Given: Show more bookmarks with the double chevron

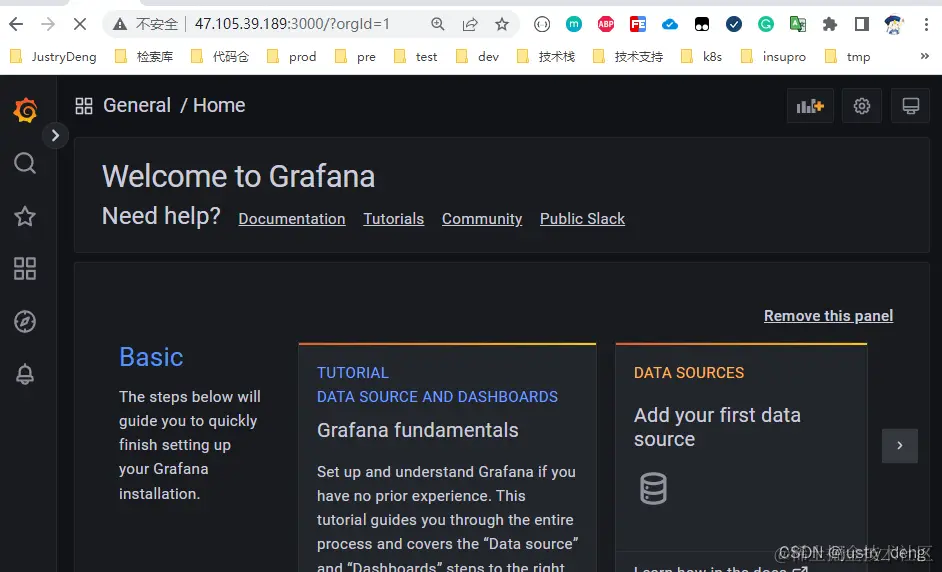Looking at the screenshot, I should 925,56.
